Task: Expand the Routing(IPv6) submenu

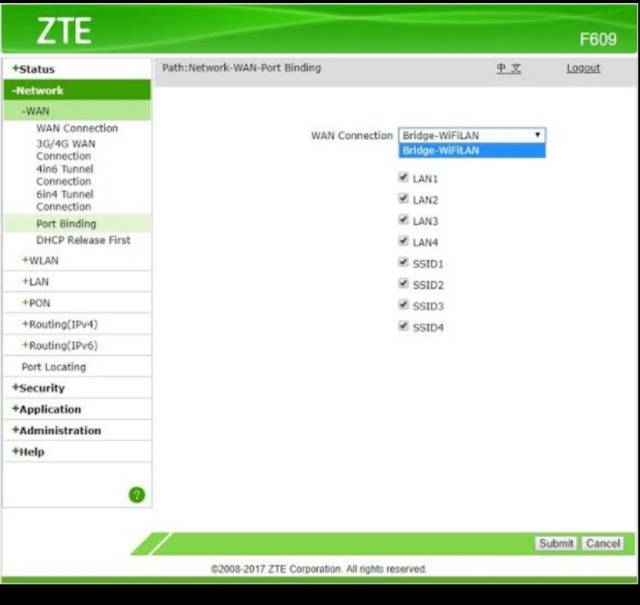Action: tap(78, 345)
